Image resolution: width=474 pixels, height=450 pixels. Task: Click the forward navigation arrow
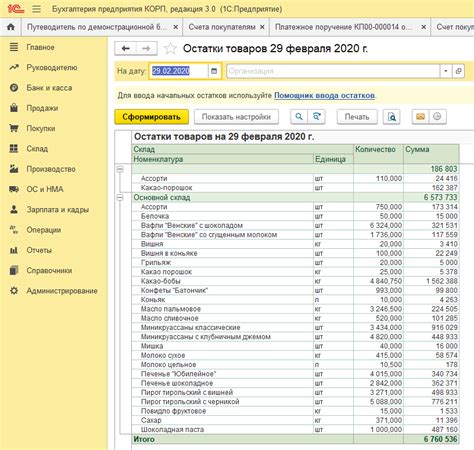pos(146,49)
